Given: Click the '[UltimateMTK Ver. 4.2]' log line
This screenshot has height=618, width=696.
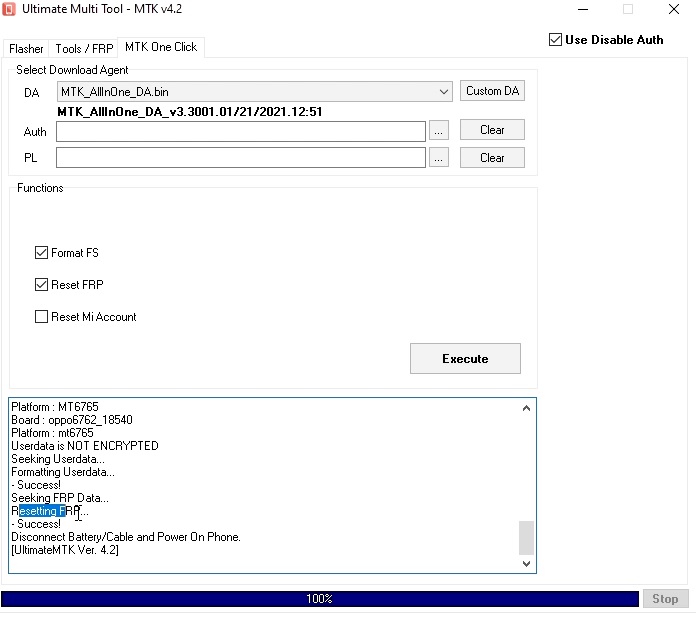Looking at the screenshot, I should point(65,550).
